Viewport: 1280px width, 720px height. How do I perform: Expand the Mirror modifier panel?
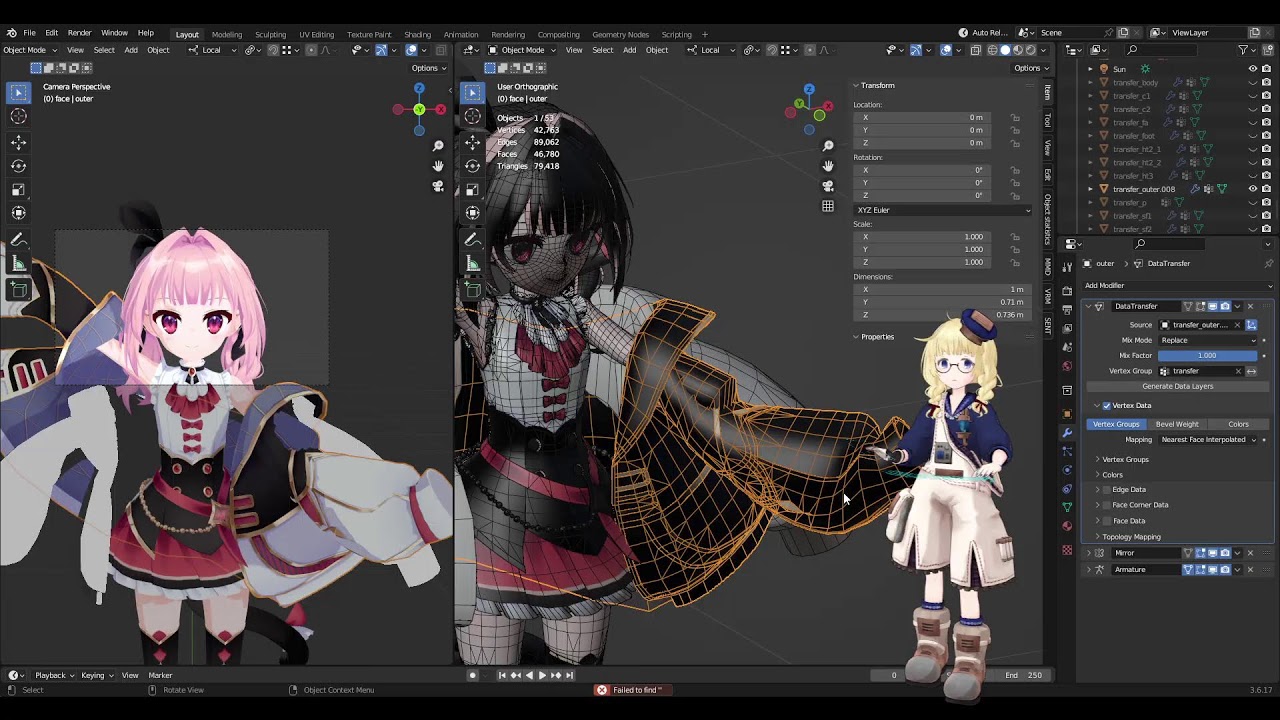[1089, 553]
